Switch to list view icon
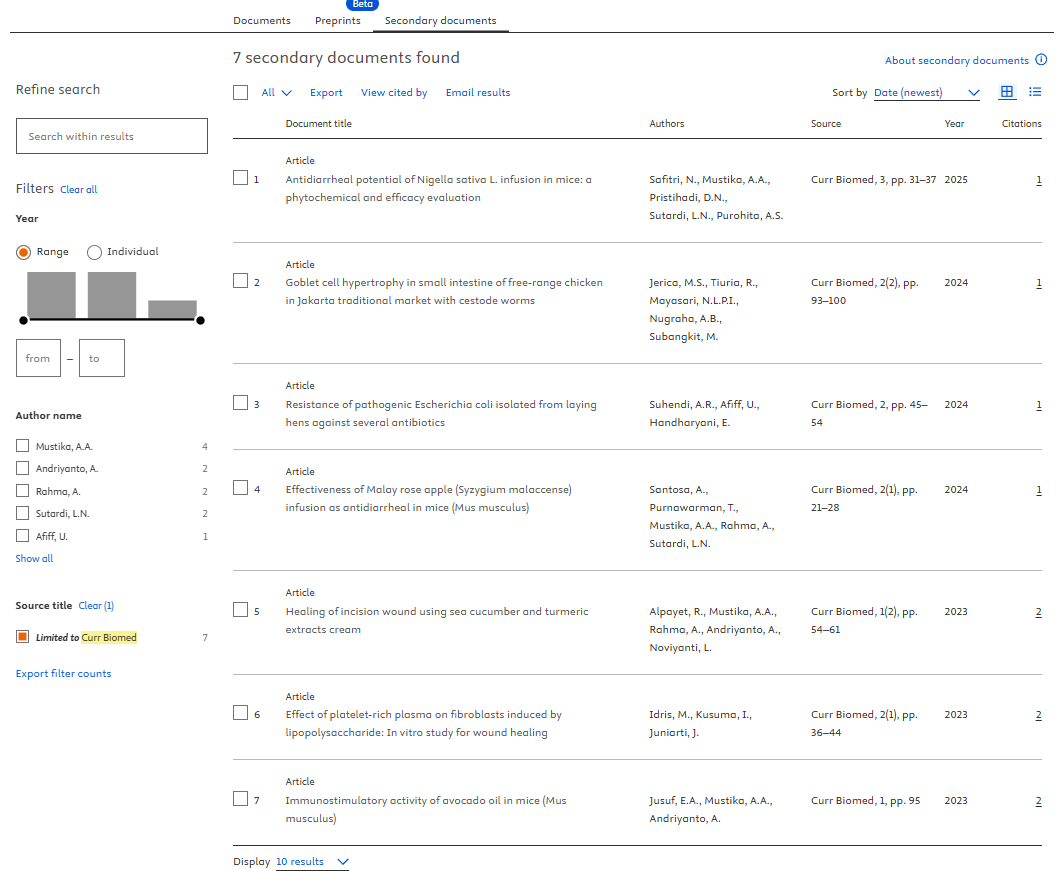The height and width of the screenshot is (871, 1061). [x=1035, y=92]
